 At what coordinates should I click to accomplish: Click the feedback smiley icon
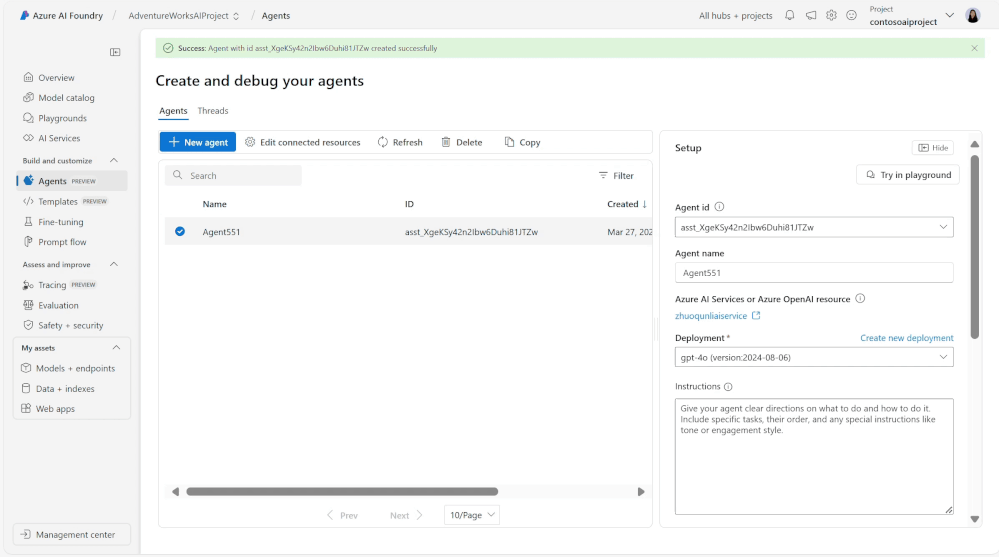click(851, 15)
